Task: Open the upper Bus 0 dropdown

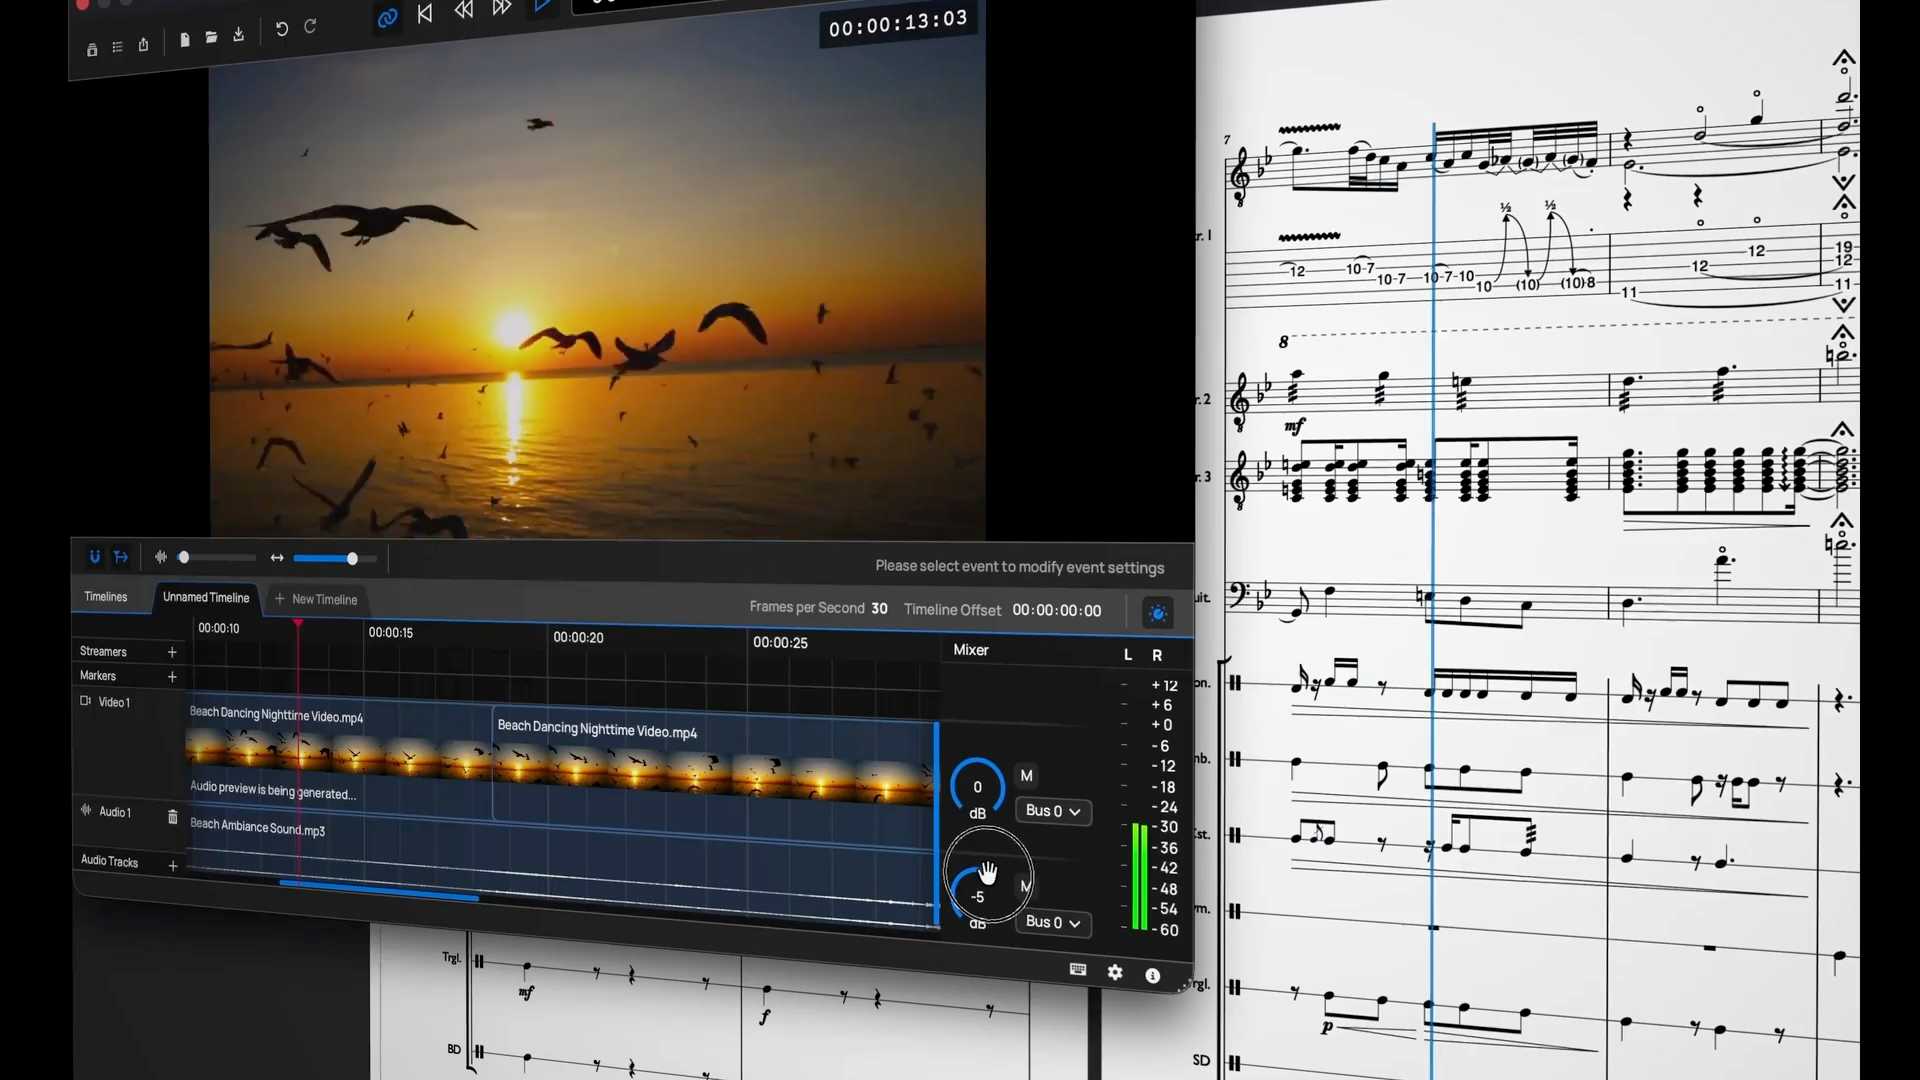Action: point(1053,811)
